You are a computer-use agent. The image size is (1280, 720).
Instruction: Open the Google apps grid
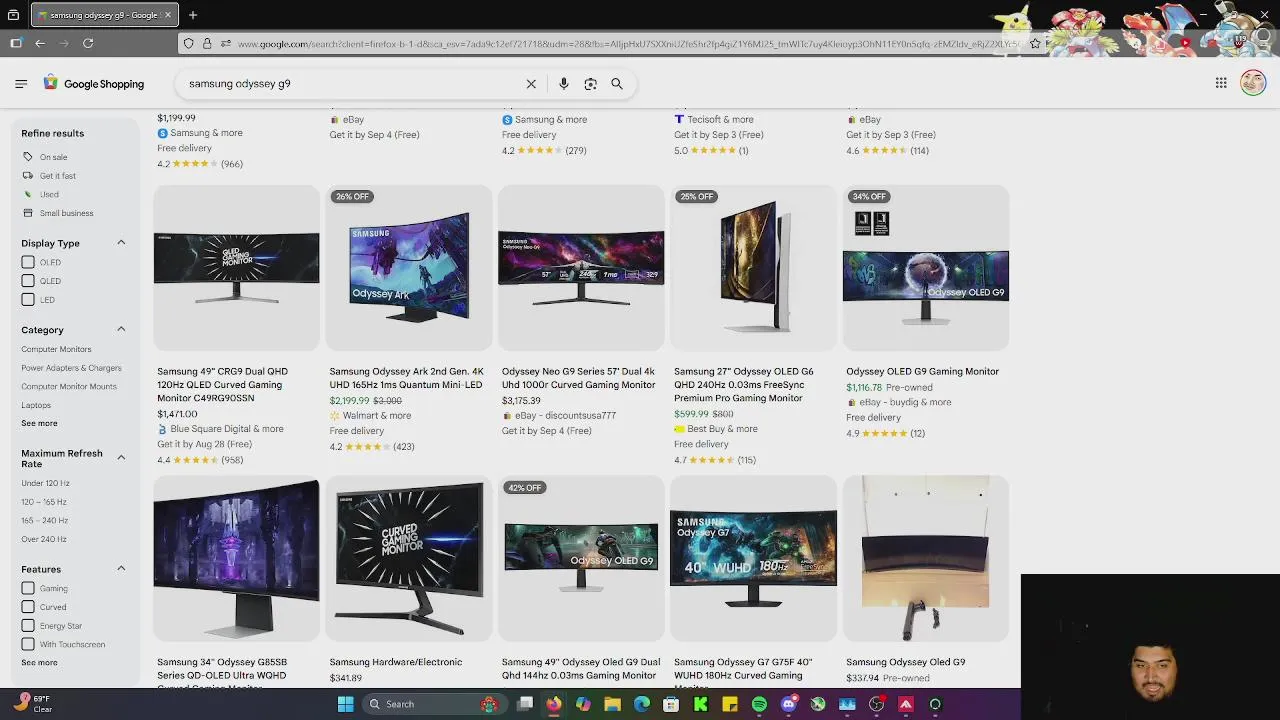[x=1221, y=83]
